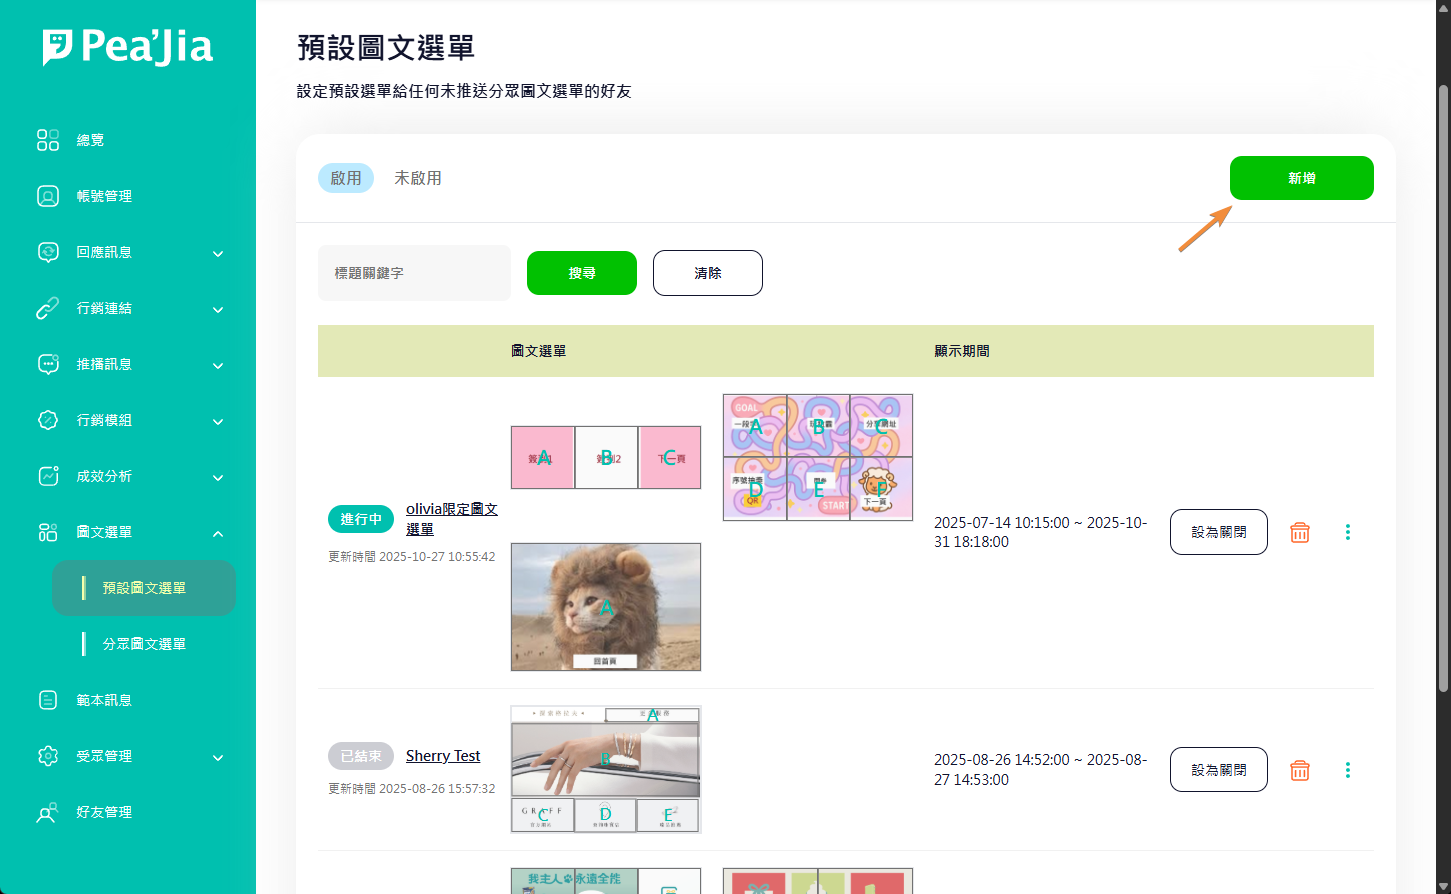Open more options for Sherry Test
The height and width of the screenshot is (894, 1451).
1347,770
